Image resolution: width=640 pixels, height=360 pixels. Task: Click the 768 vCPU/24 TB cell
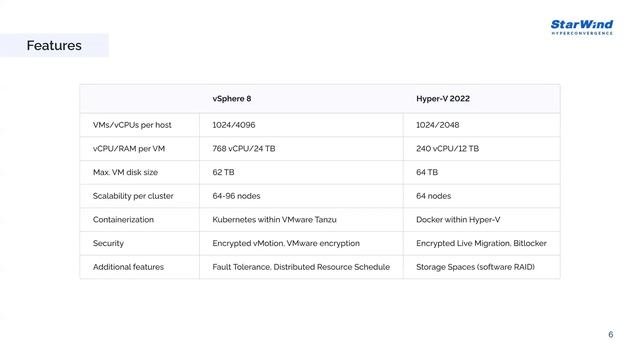[x=244, y=149]
